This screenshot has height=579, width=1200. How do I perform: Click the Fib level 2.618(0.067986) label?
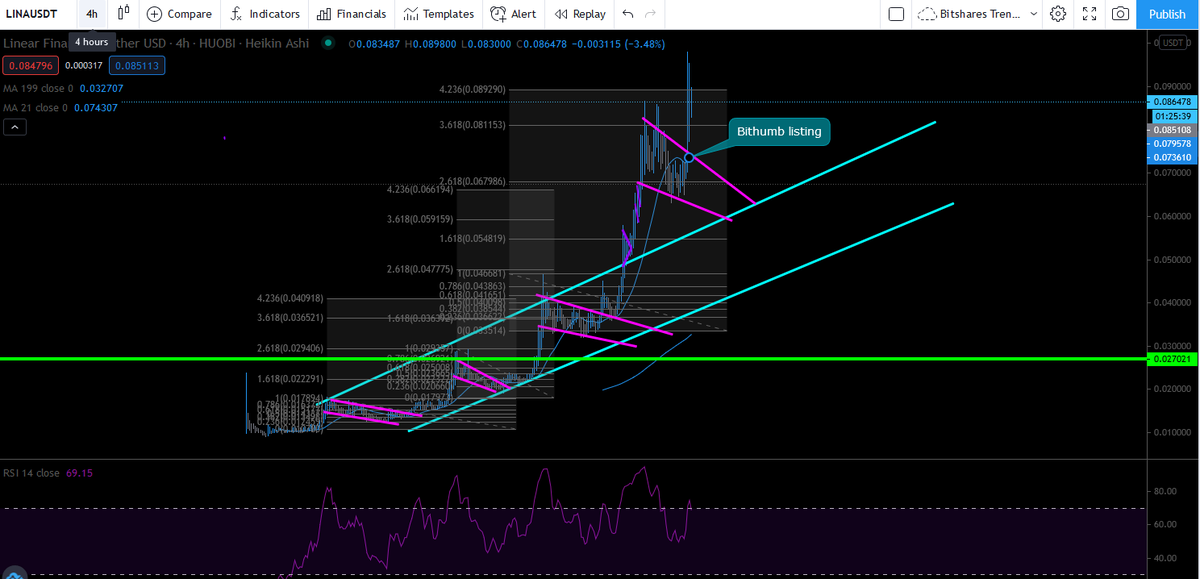[472, 181]
